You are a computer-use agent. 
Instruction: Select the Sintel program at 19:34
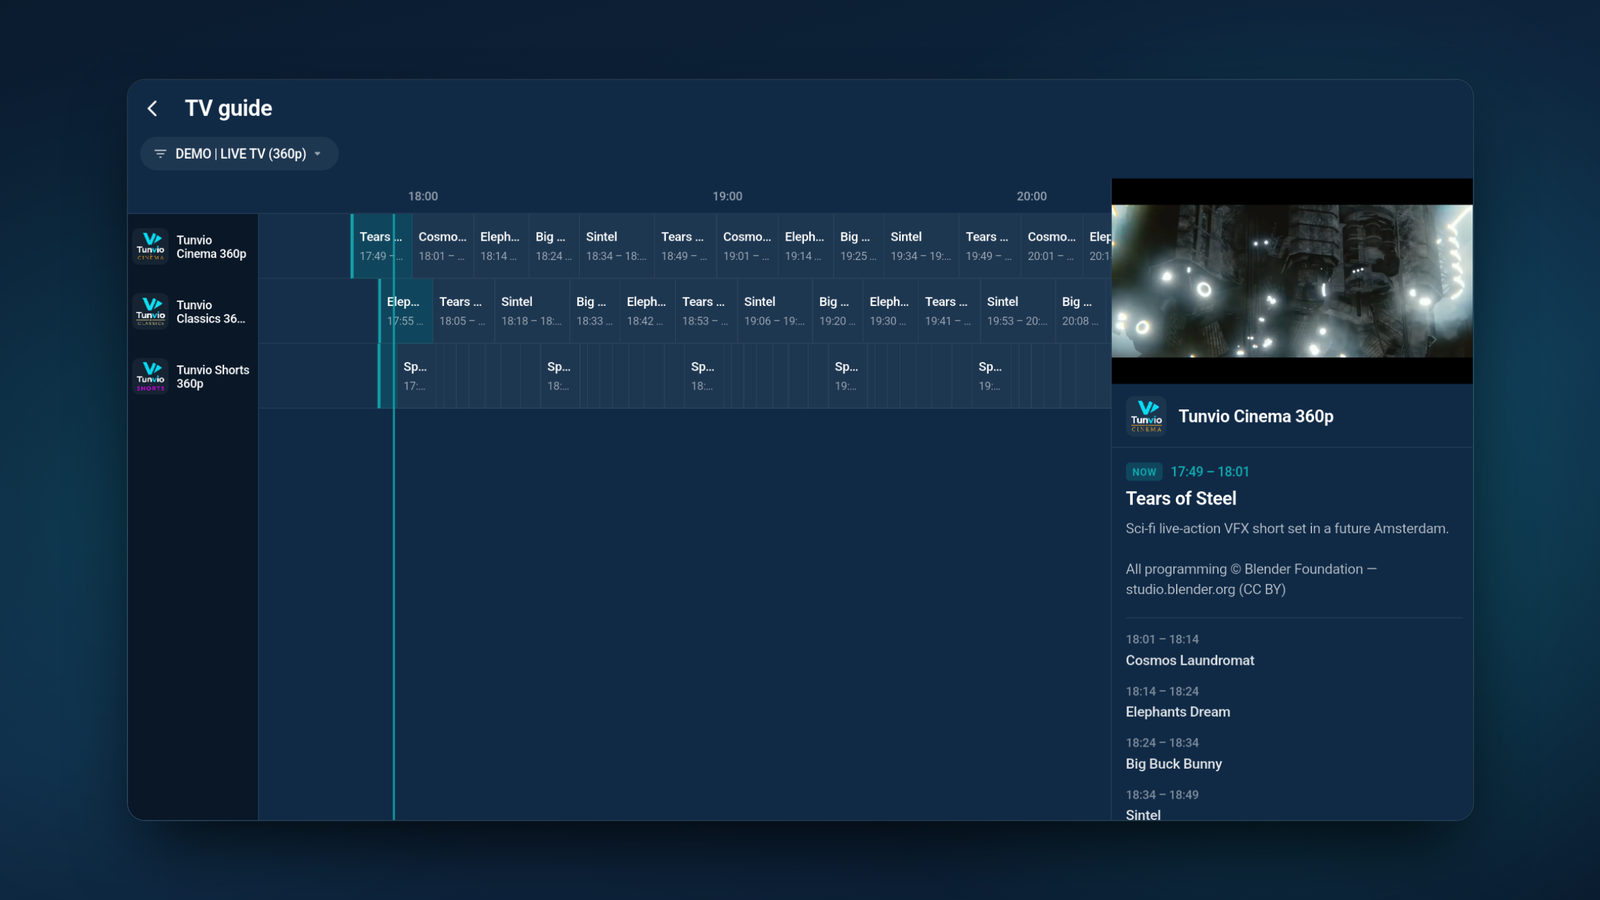pos(921,246)
